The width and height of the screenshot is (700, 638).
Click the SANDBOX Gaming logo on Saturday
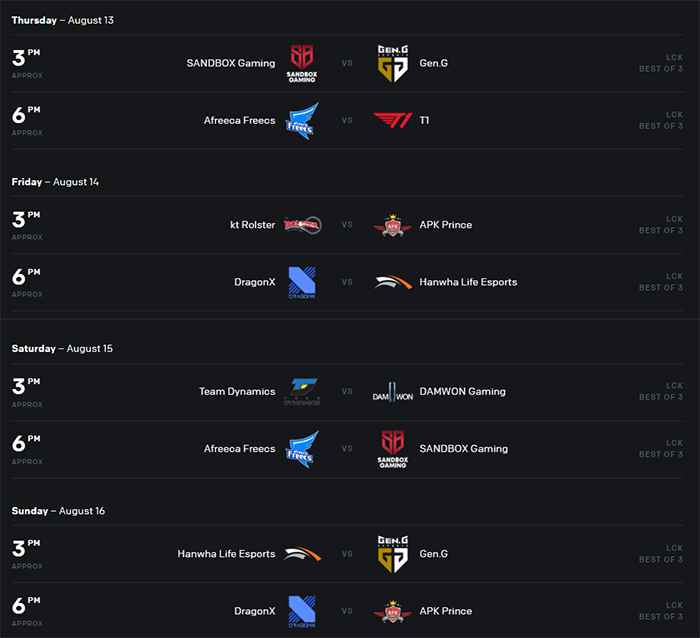(393, 449)
